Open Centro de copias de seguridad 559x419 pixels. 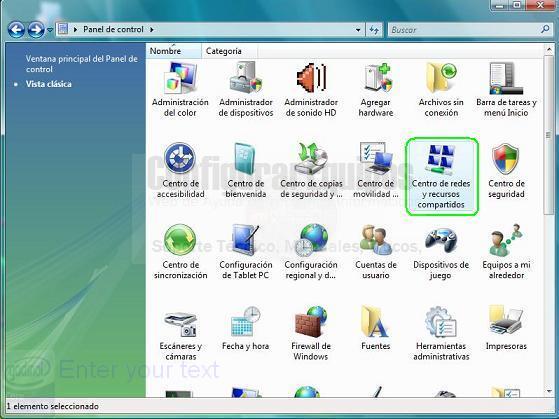311,170
